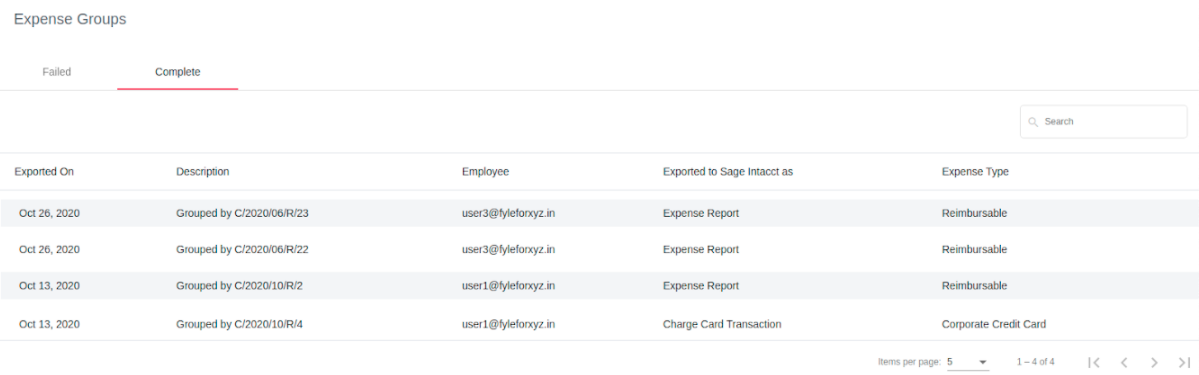Click the Description column header

tap(203, 171)
